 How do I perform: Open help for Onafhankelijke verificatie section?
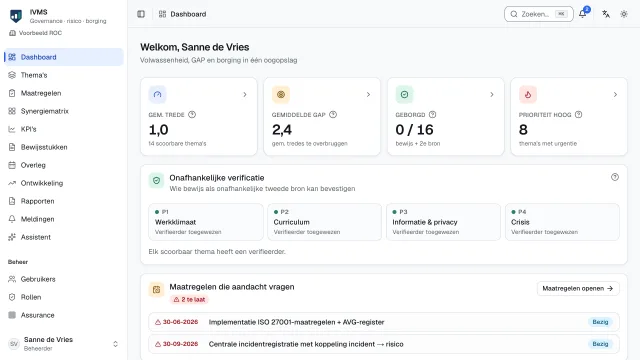pos(615,177)
